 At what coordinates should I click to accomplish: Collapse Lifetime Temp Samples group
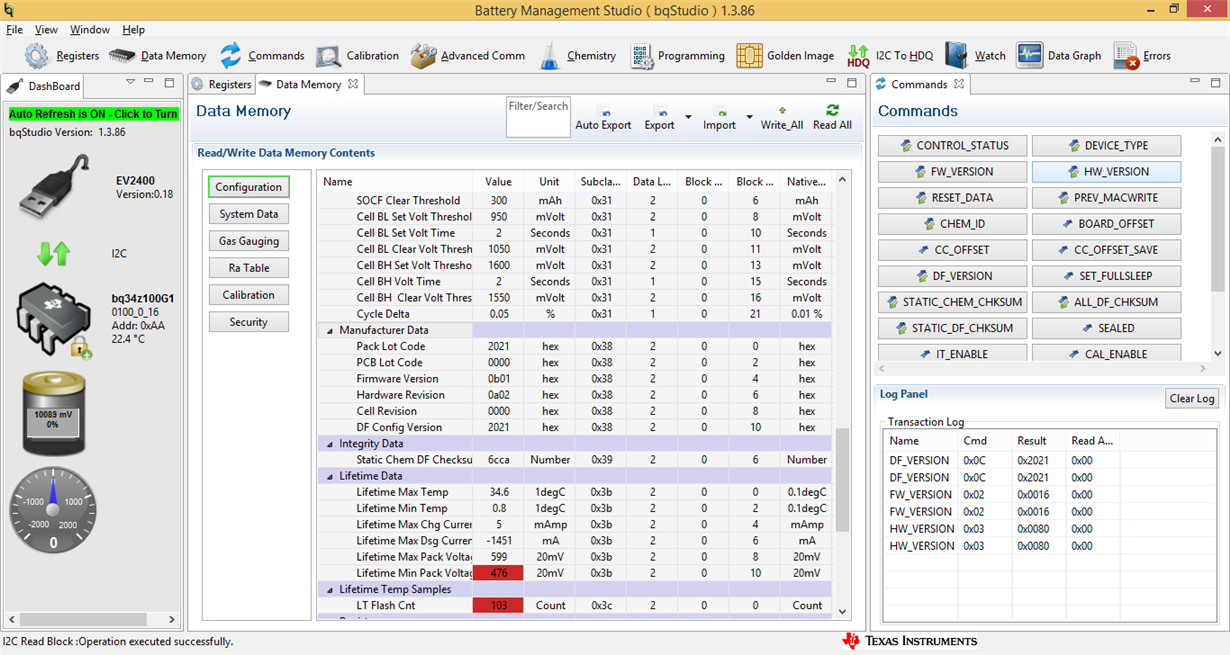tap(330, 589)
